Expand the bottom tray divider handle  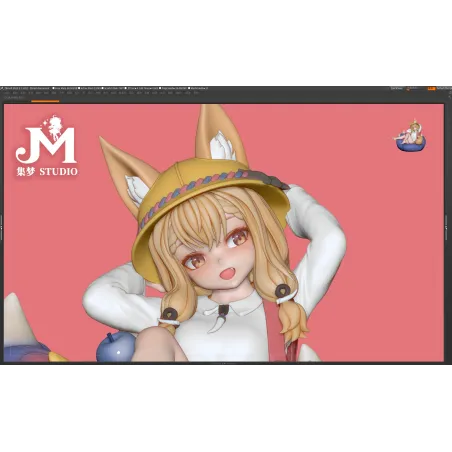pos(224,363)
